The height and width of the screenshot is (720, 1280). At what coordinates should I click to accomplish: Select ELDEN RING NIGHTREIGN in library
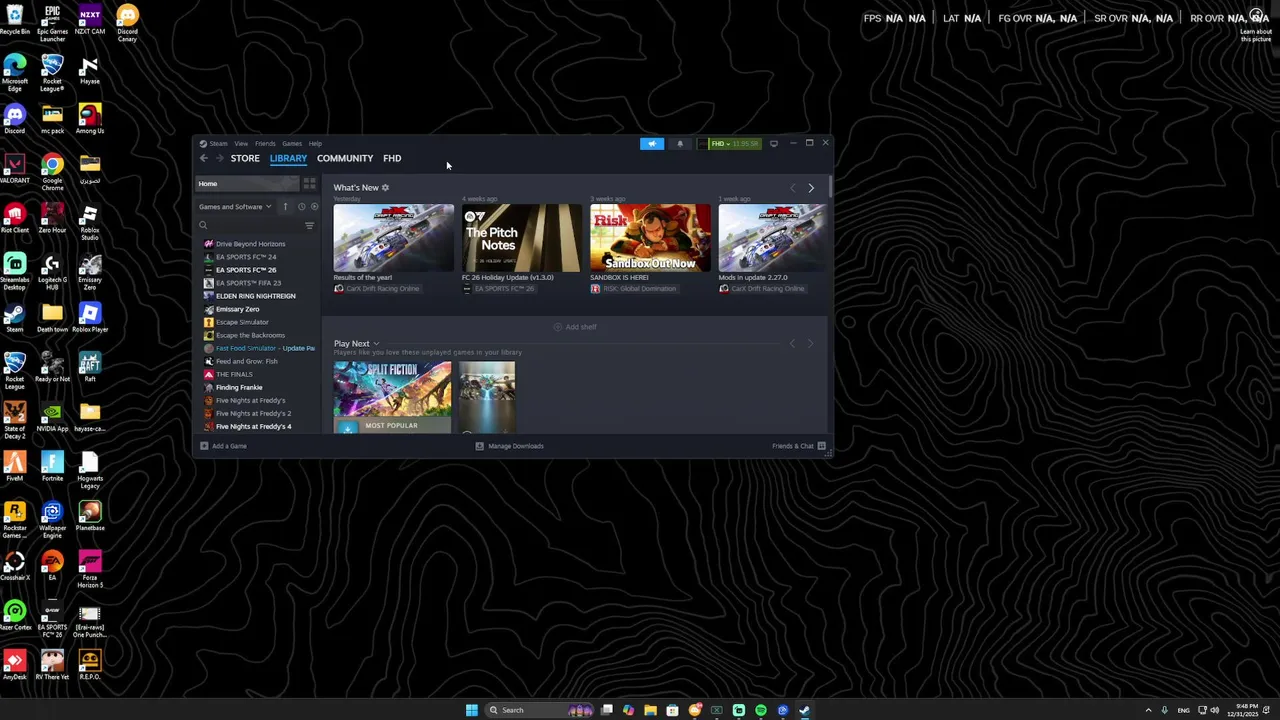(x=256, y=296)
